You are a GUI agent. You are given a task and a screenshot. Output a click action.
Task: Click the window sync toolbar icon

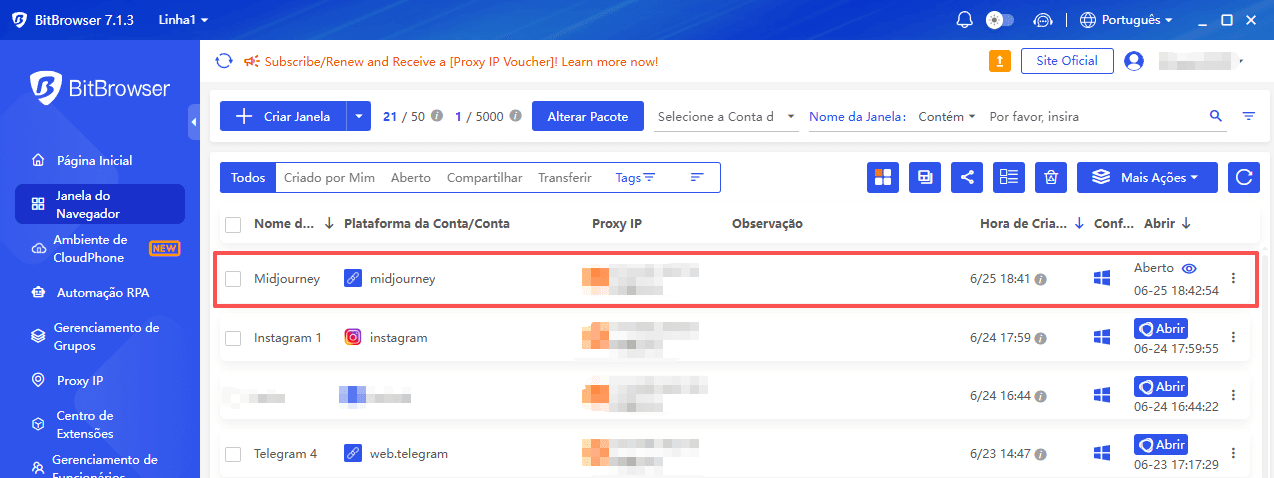tap(925, 177)
